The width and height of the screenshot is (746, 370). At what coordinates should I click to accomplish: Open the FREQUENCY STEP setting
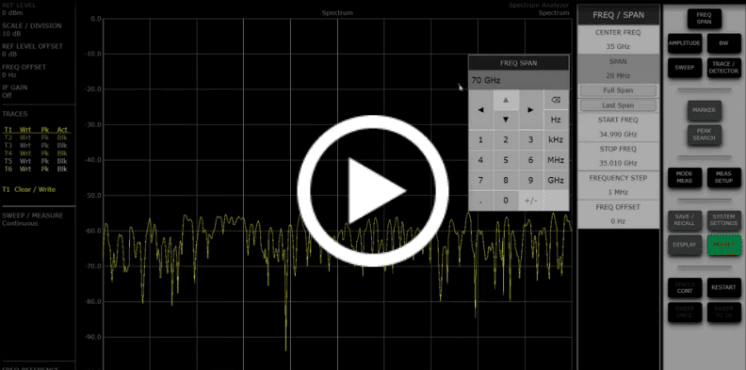coord(618,185)
